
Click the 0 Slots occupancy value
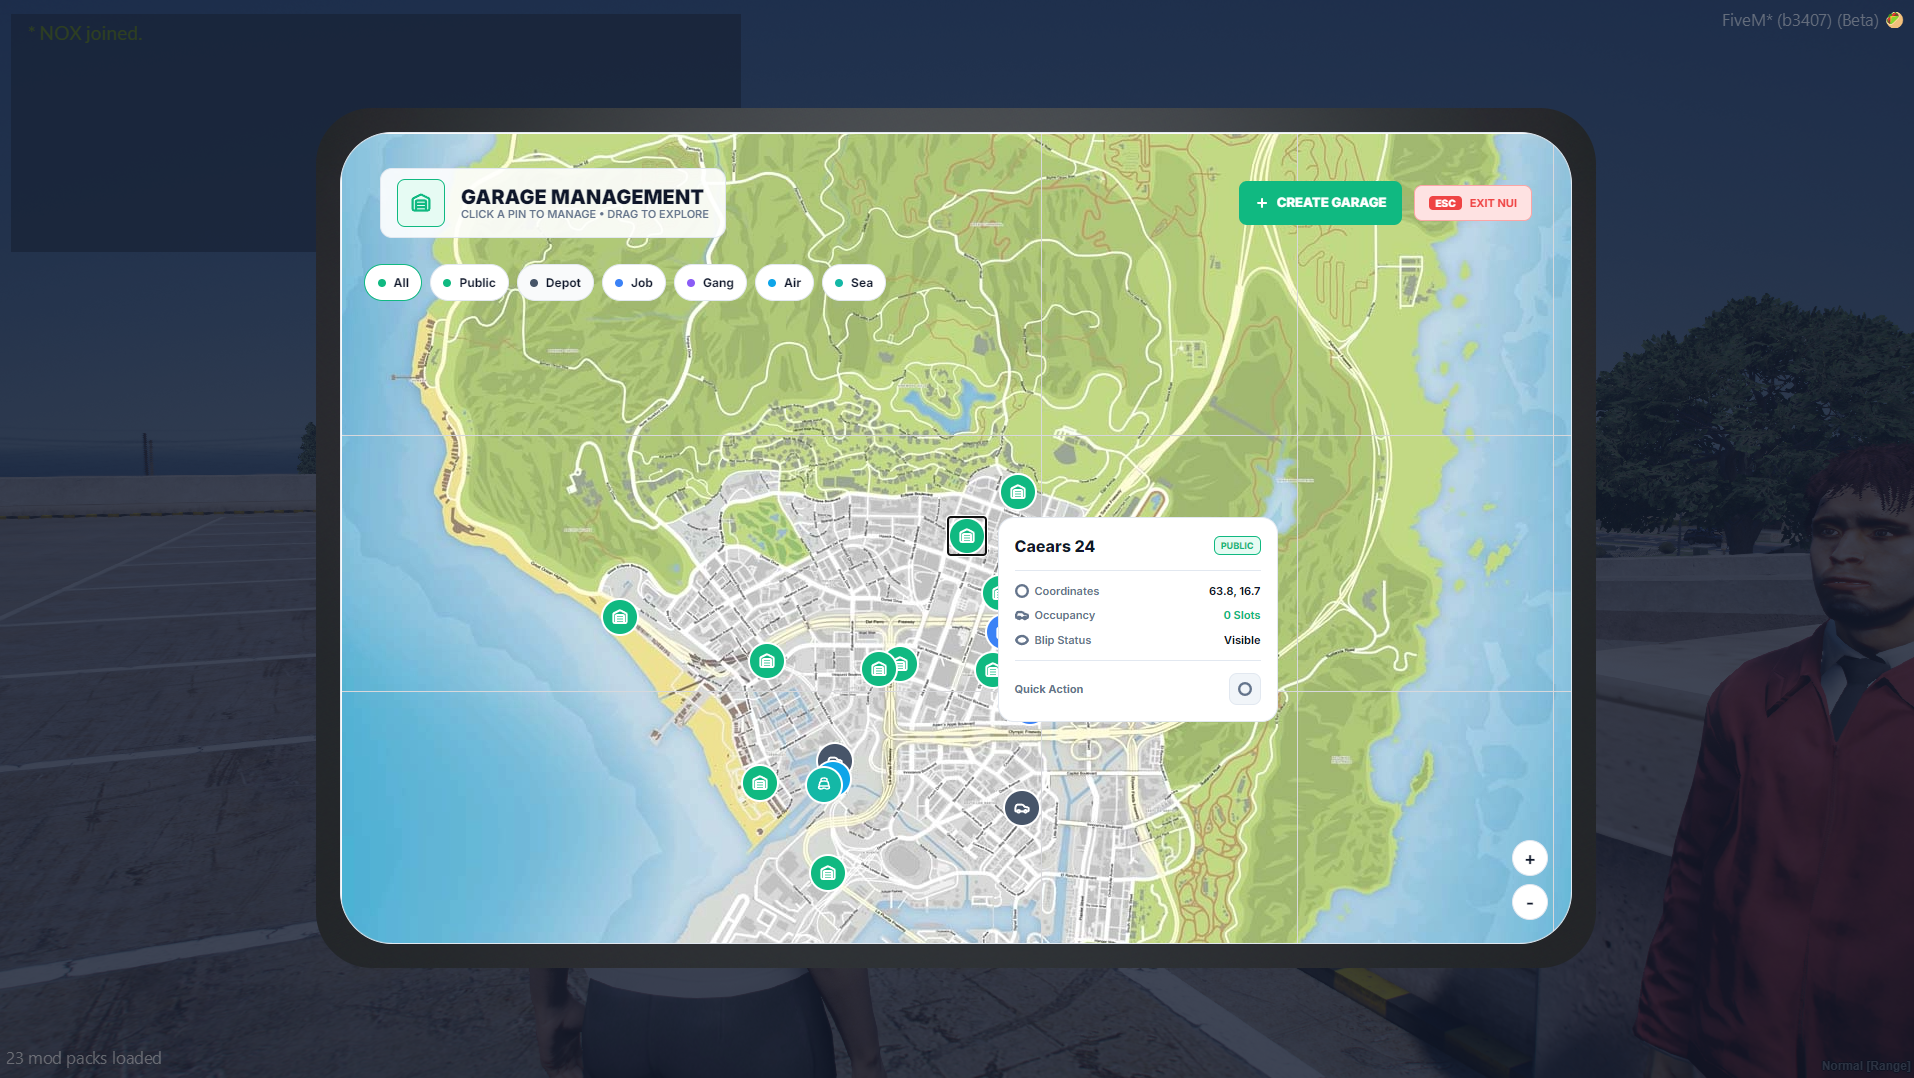(1242, 615)
